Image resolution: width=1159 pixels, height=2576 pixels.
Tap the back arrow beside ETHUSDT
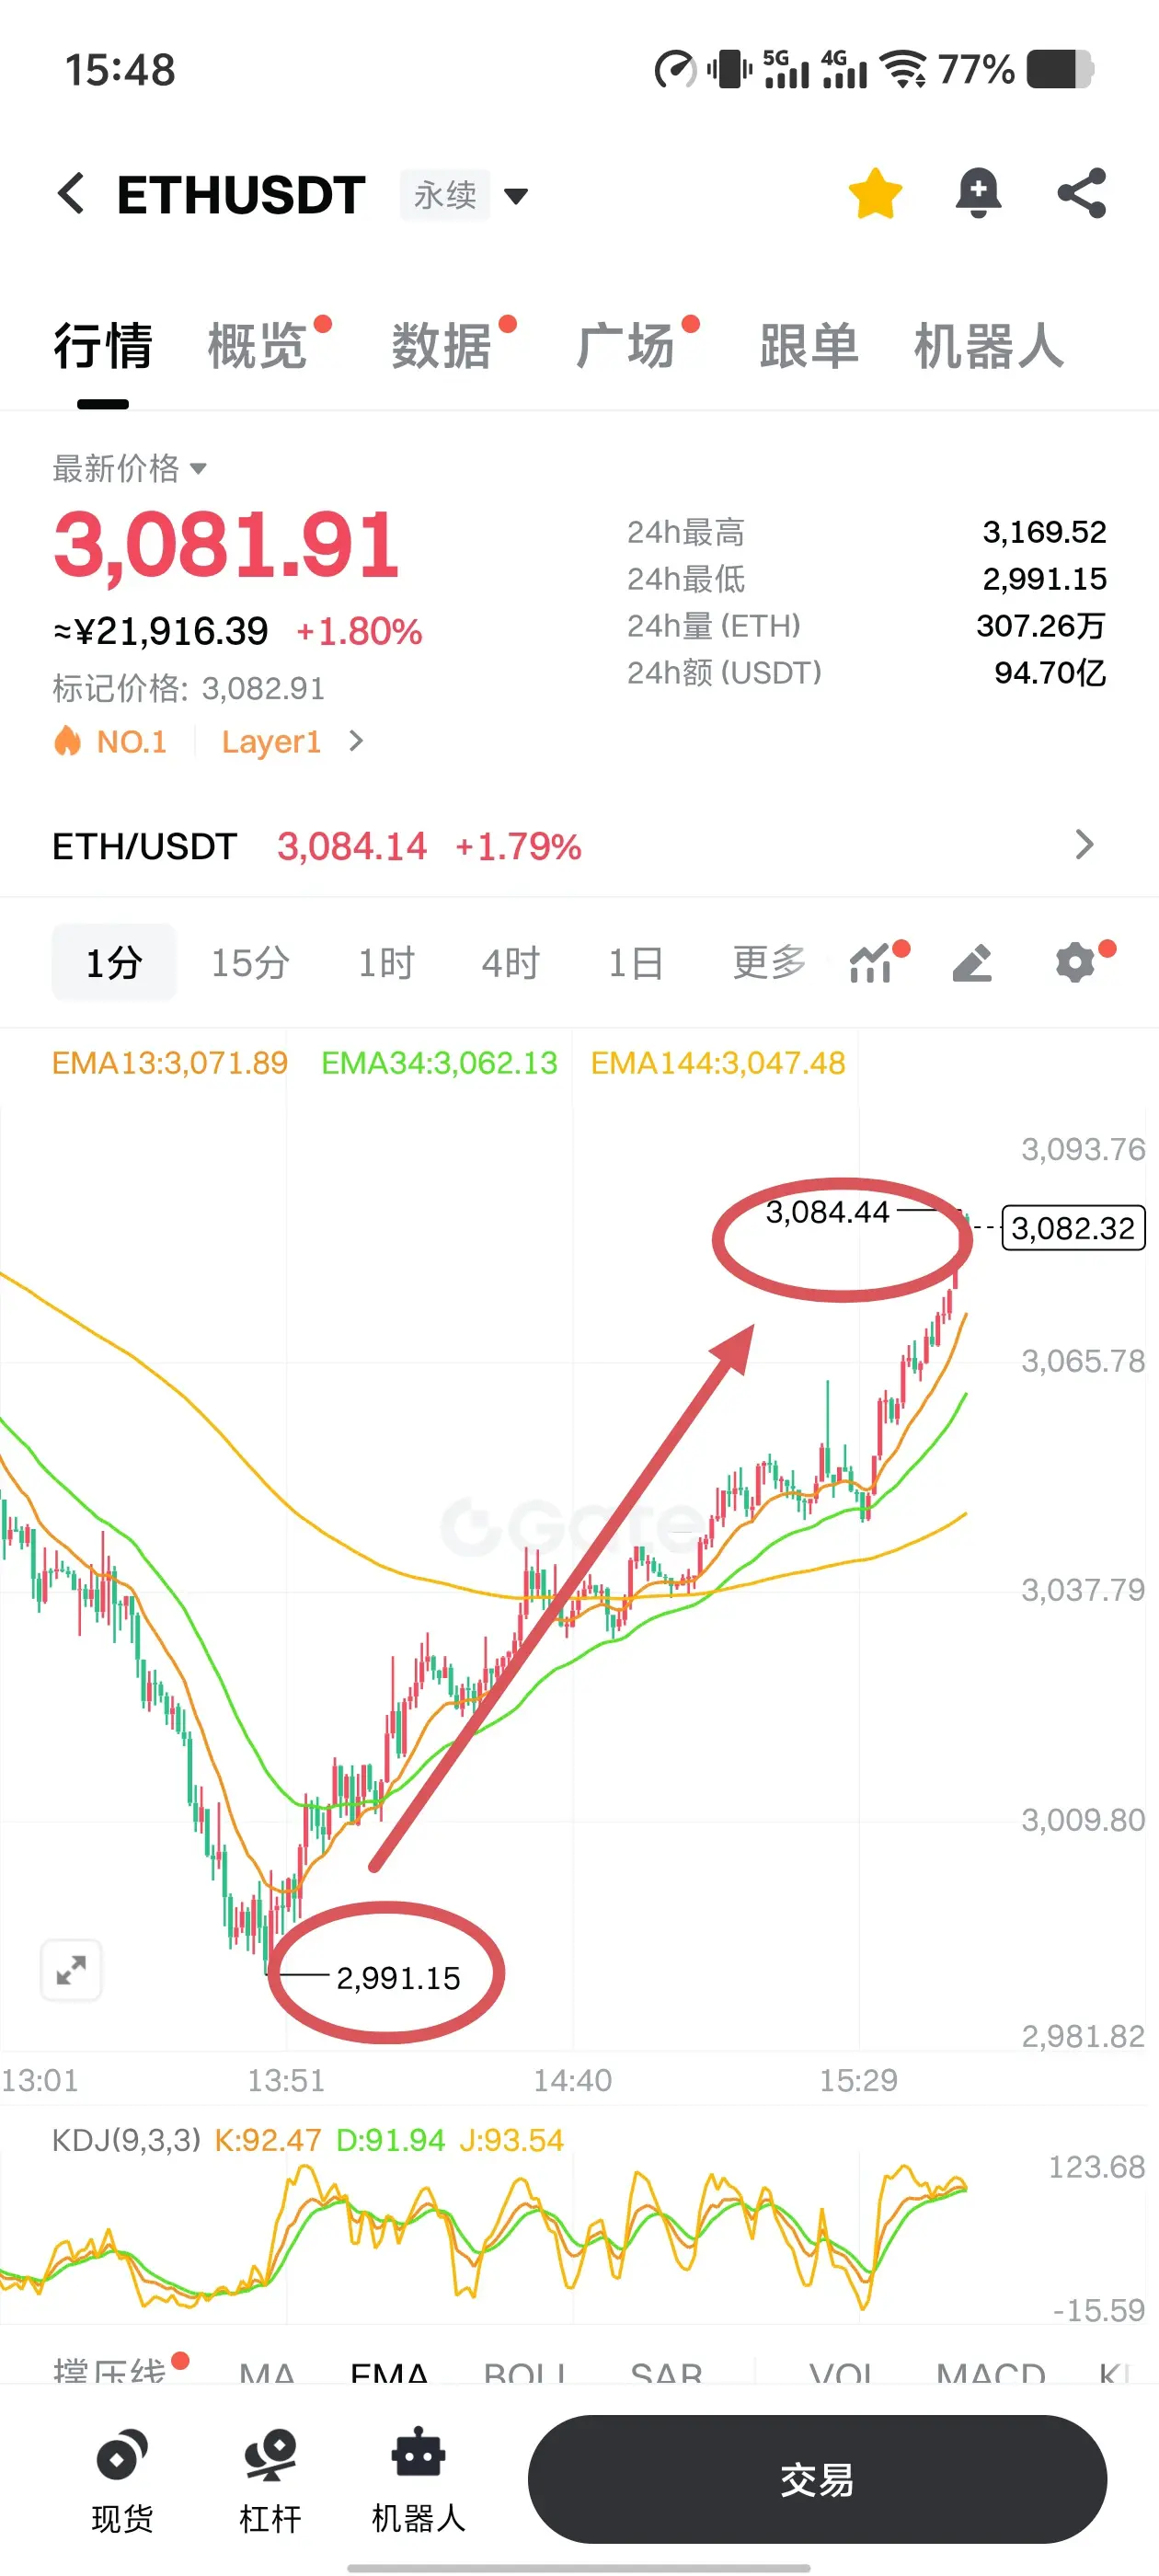[70, 193]
